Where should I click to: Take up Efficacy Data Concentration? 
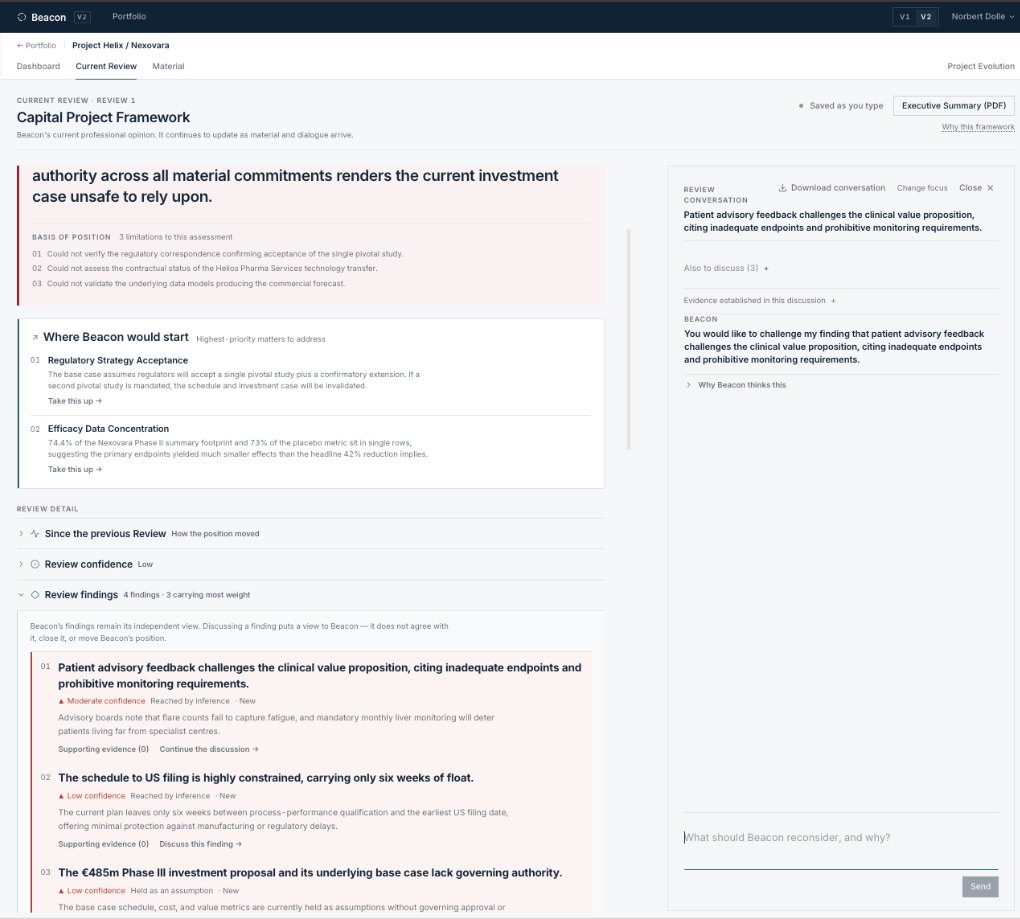point(75,470)
